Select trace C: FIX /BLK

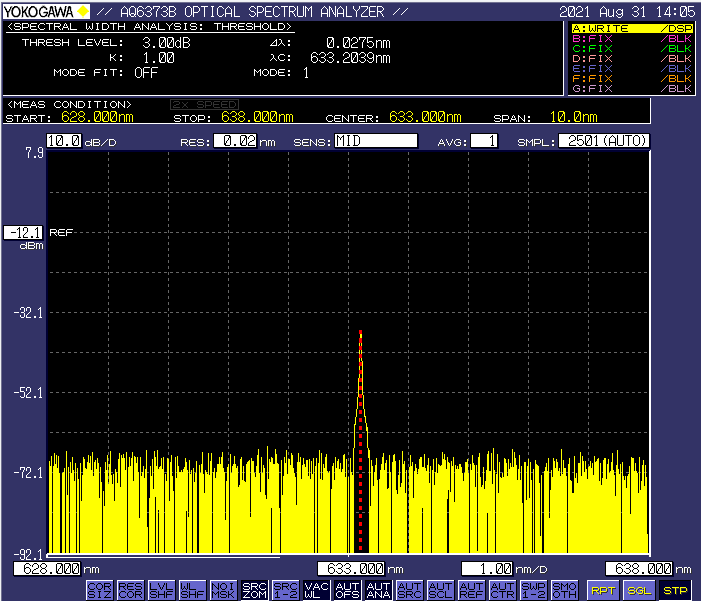pos(632,48)
